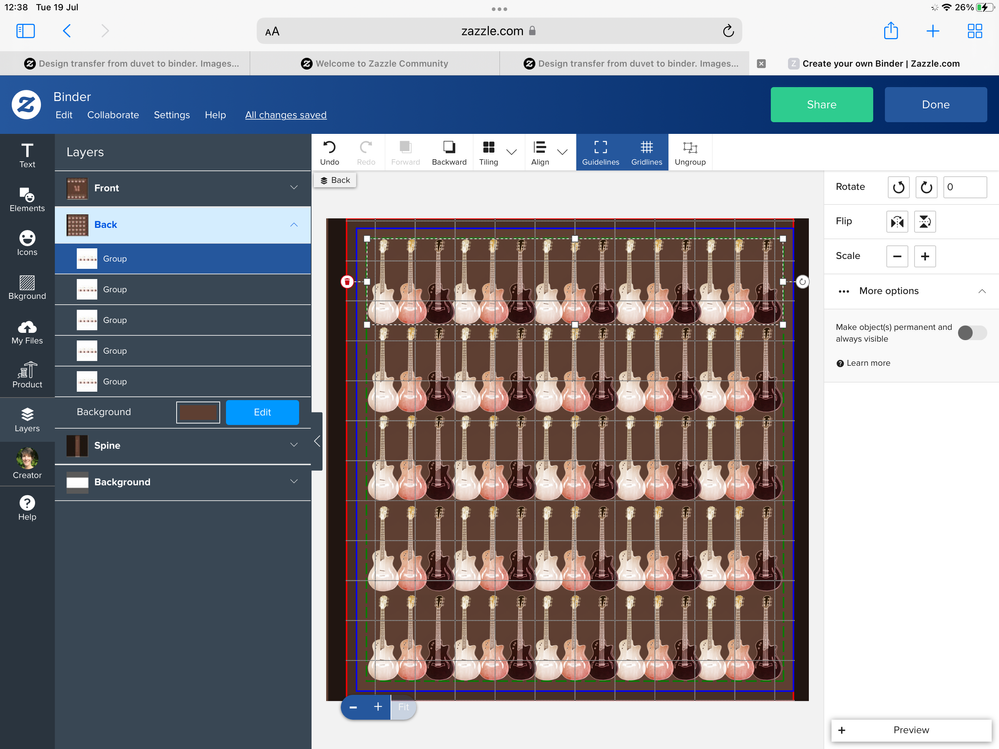The width and height of the screenshot is (999, 749).
Task: Open the Help sidebar icon
Action: coord(27,508)
